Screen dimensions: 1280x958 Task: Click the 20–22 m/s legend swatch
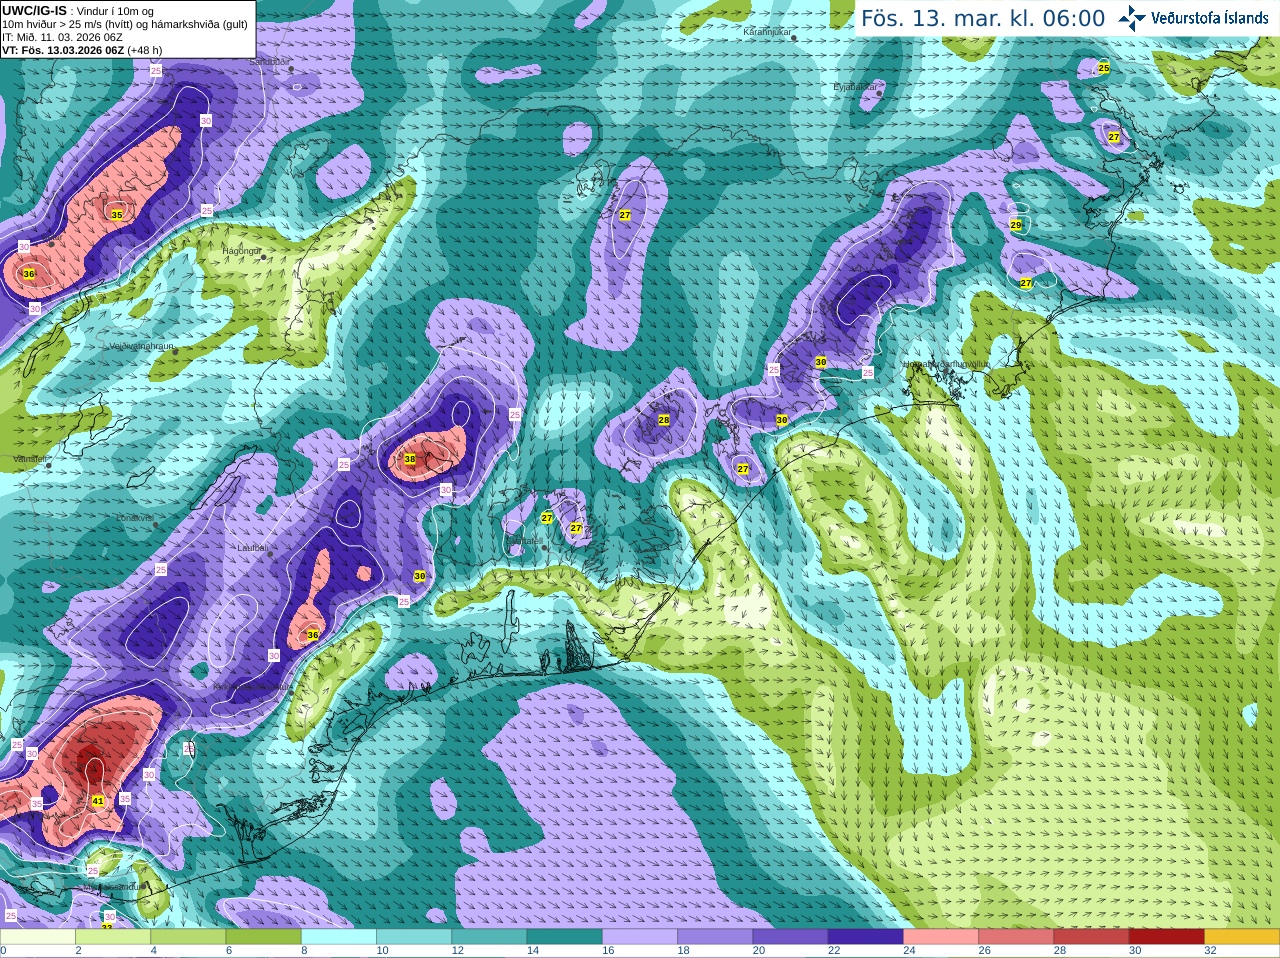click(790, 937)
